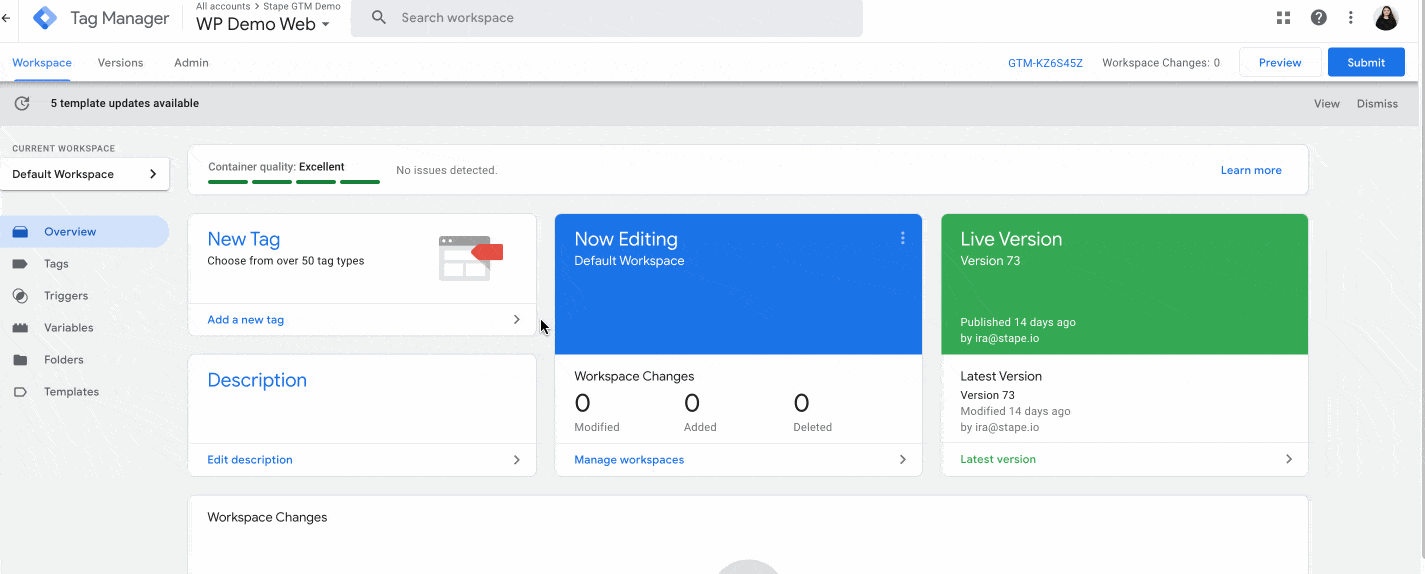Image resolution: width=1425 pixels, height=574 pixels.
Task: Click the user profile avatar
Action: (1386, 18)
